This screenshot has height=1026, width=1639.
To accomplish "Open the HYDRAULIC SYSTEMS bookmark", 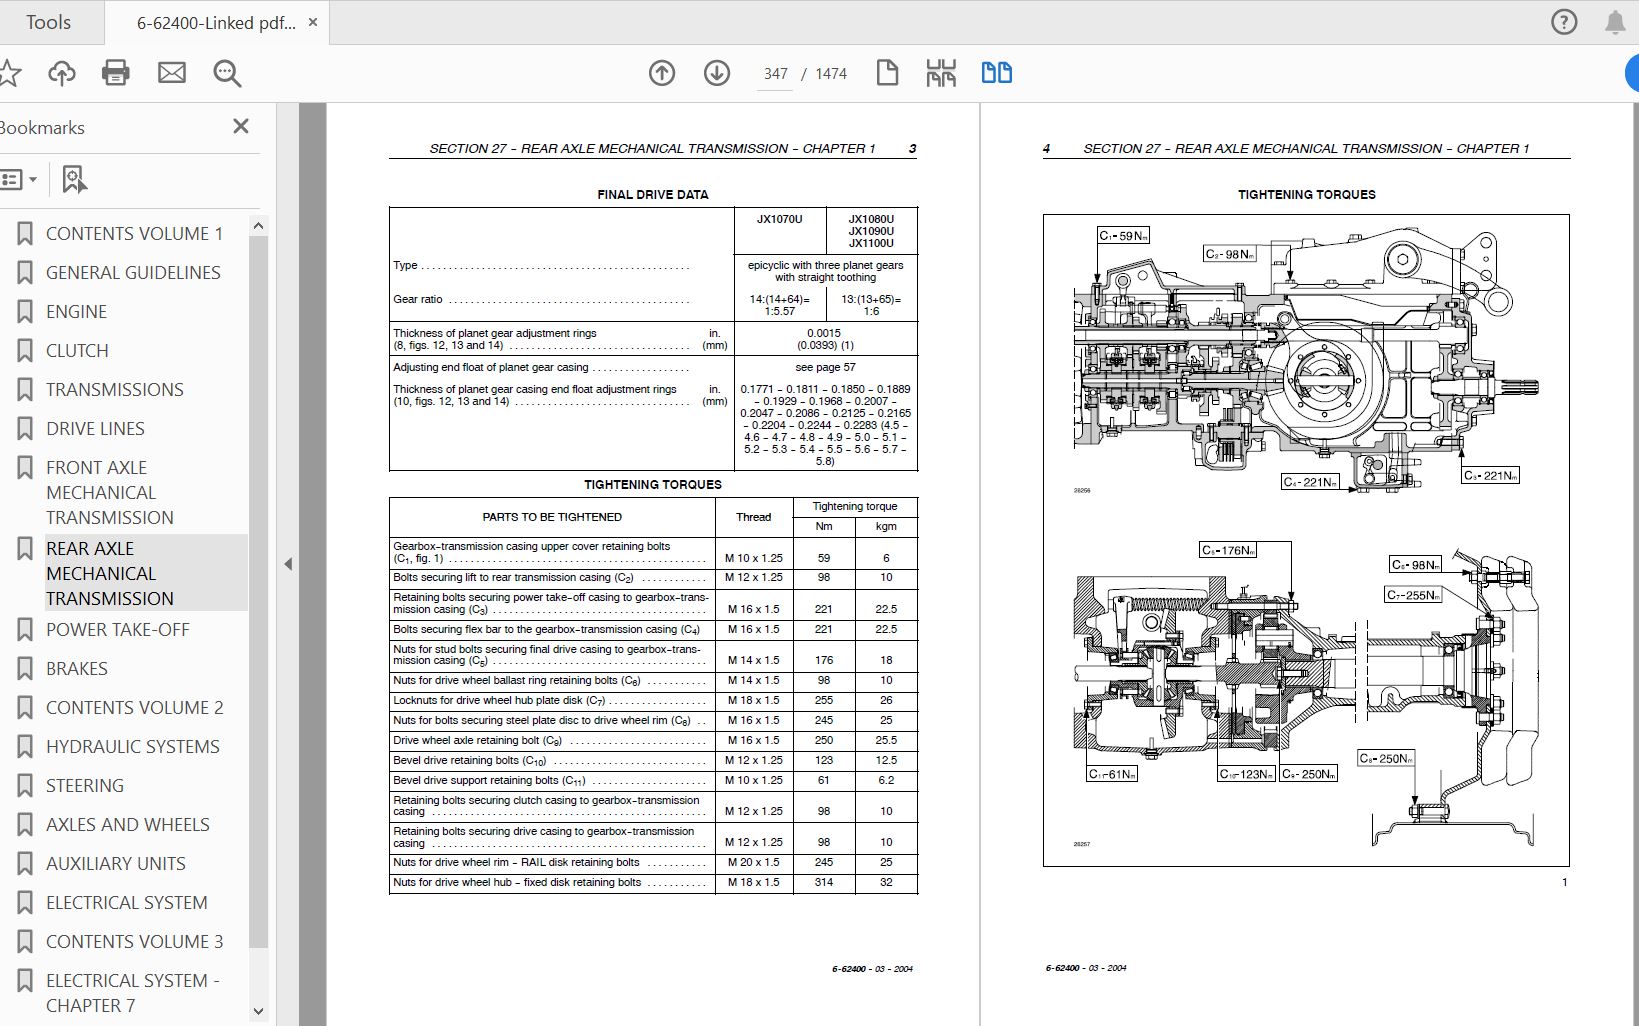I will click(x=133, y=746).
